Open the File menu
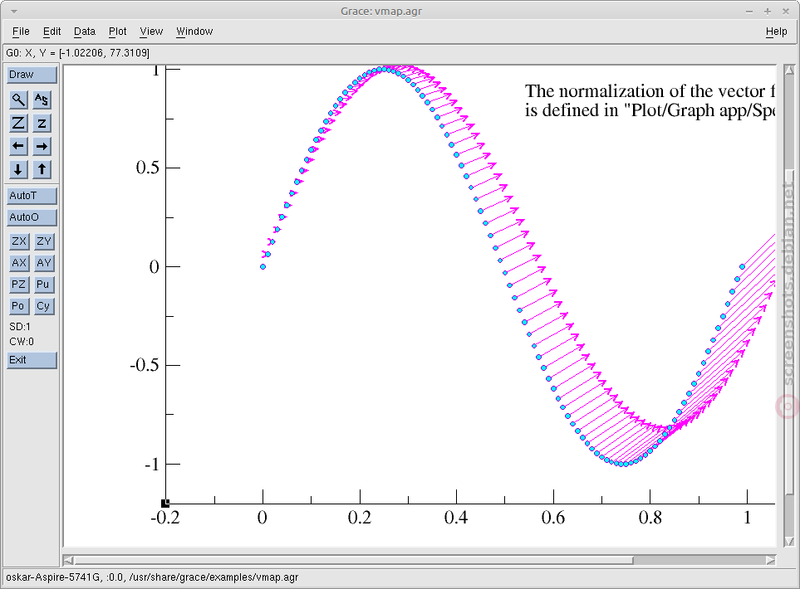Image resolution: width=800 pixels, height=589 pixels. pyautogui.click(x=21, y=32)
